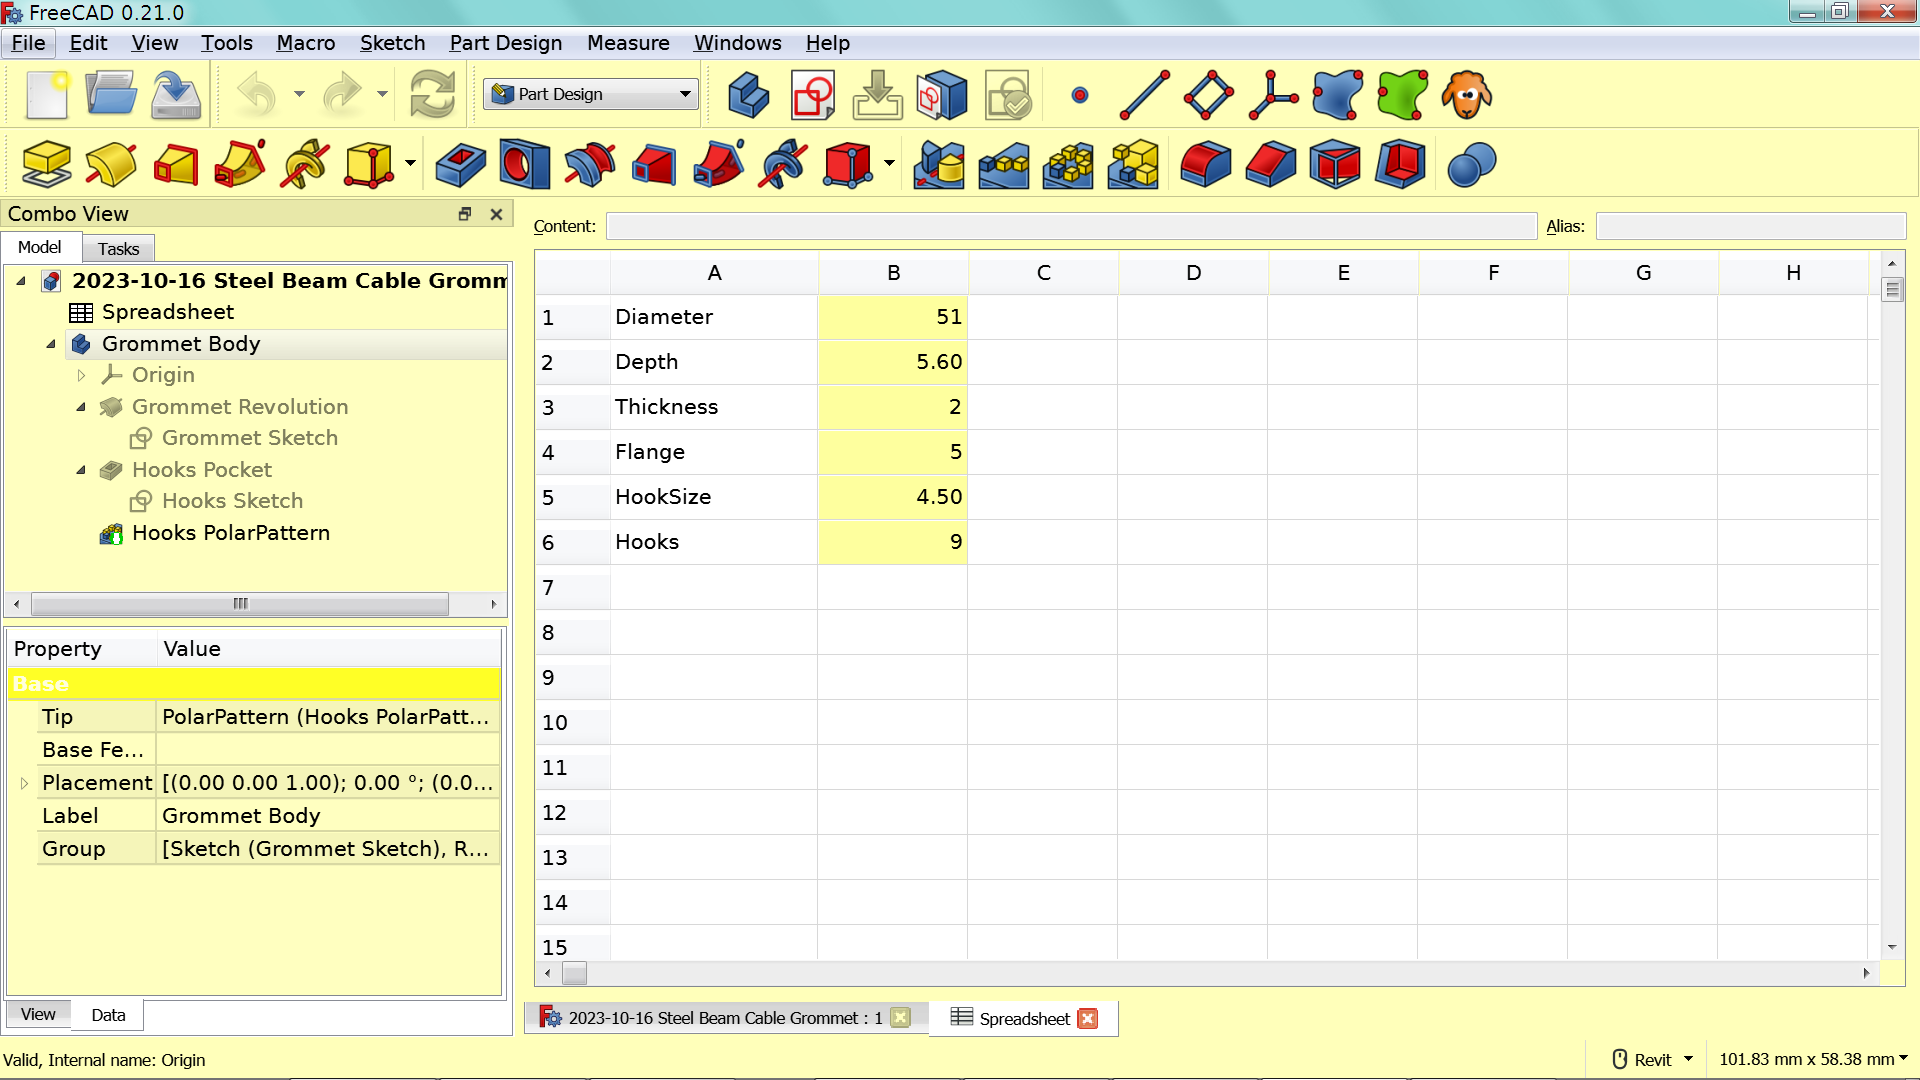Open the Revit navigation style selector
The image size is (1920, 1080).
(1654, 1059)
